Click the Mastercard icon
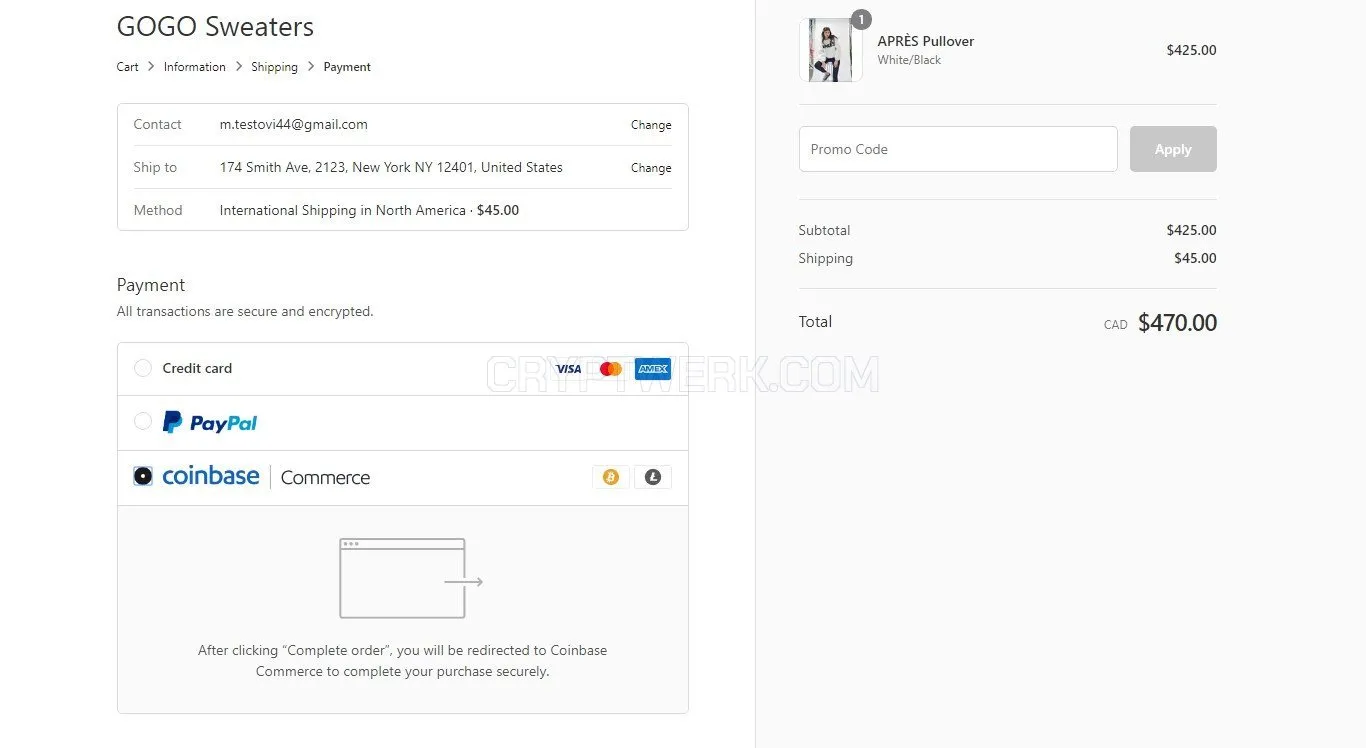This screenshot has height=748, width=1366. coord(610,369)
